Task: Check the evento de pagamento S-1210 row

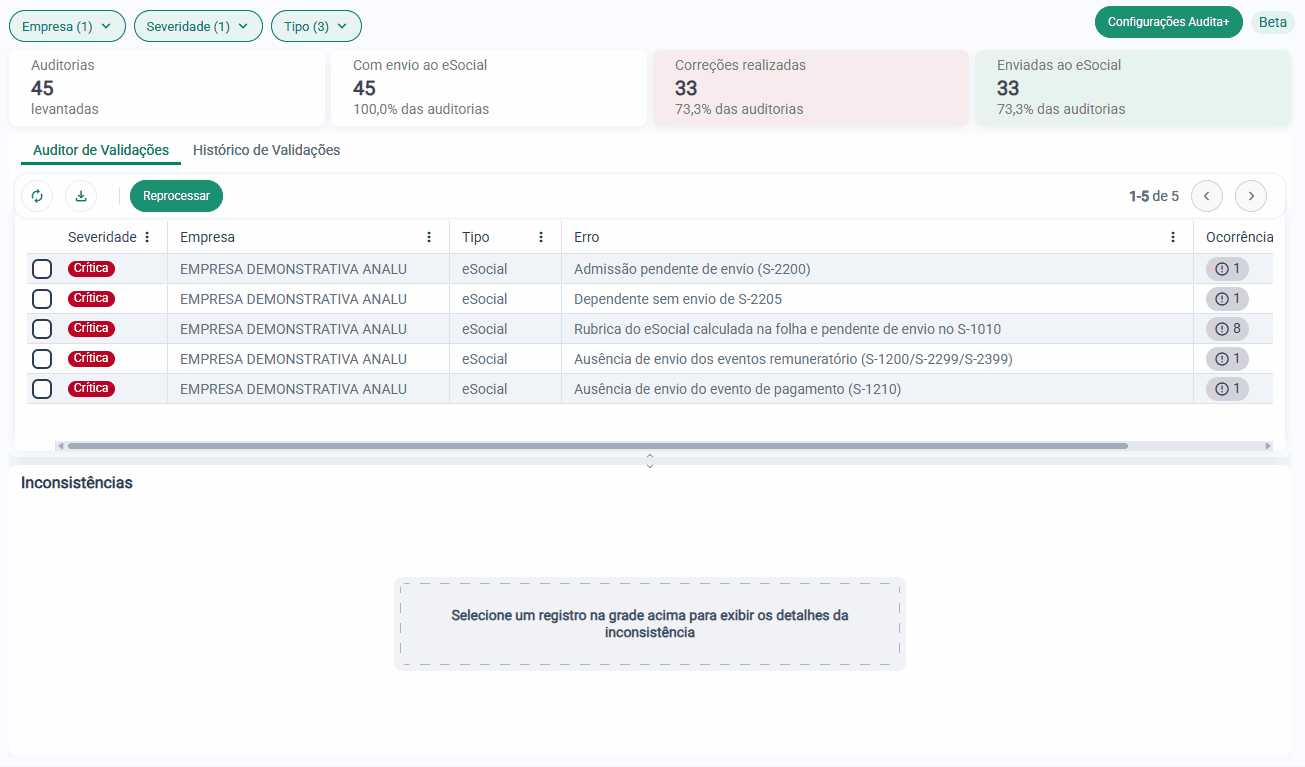Action: pyautogui.click(x=42, y=389)
